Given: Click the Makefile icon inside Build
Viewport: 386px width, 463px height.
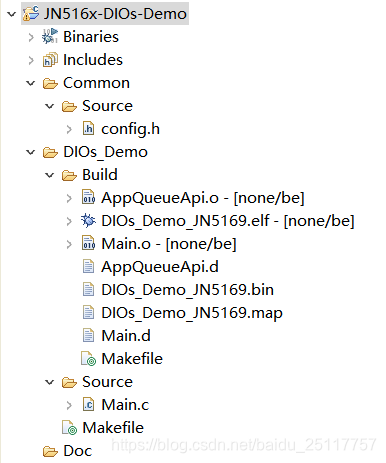Looking at the screenshot, I should (89, 359).
